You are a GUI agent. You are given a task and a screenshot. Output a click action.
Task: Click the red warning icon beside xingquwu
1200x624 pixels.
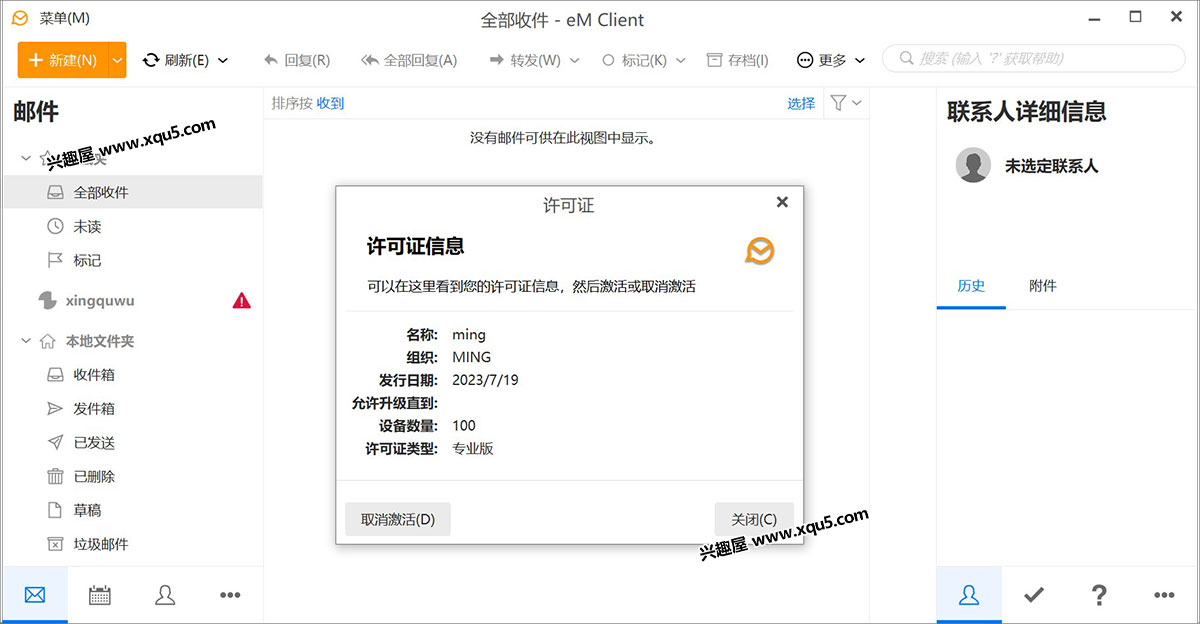click(x=242, y=300)
